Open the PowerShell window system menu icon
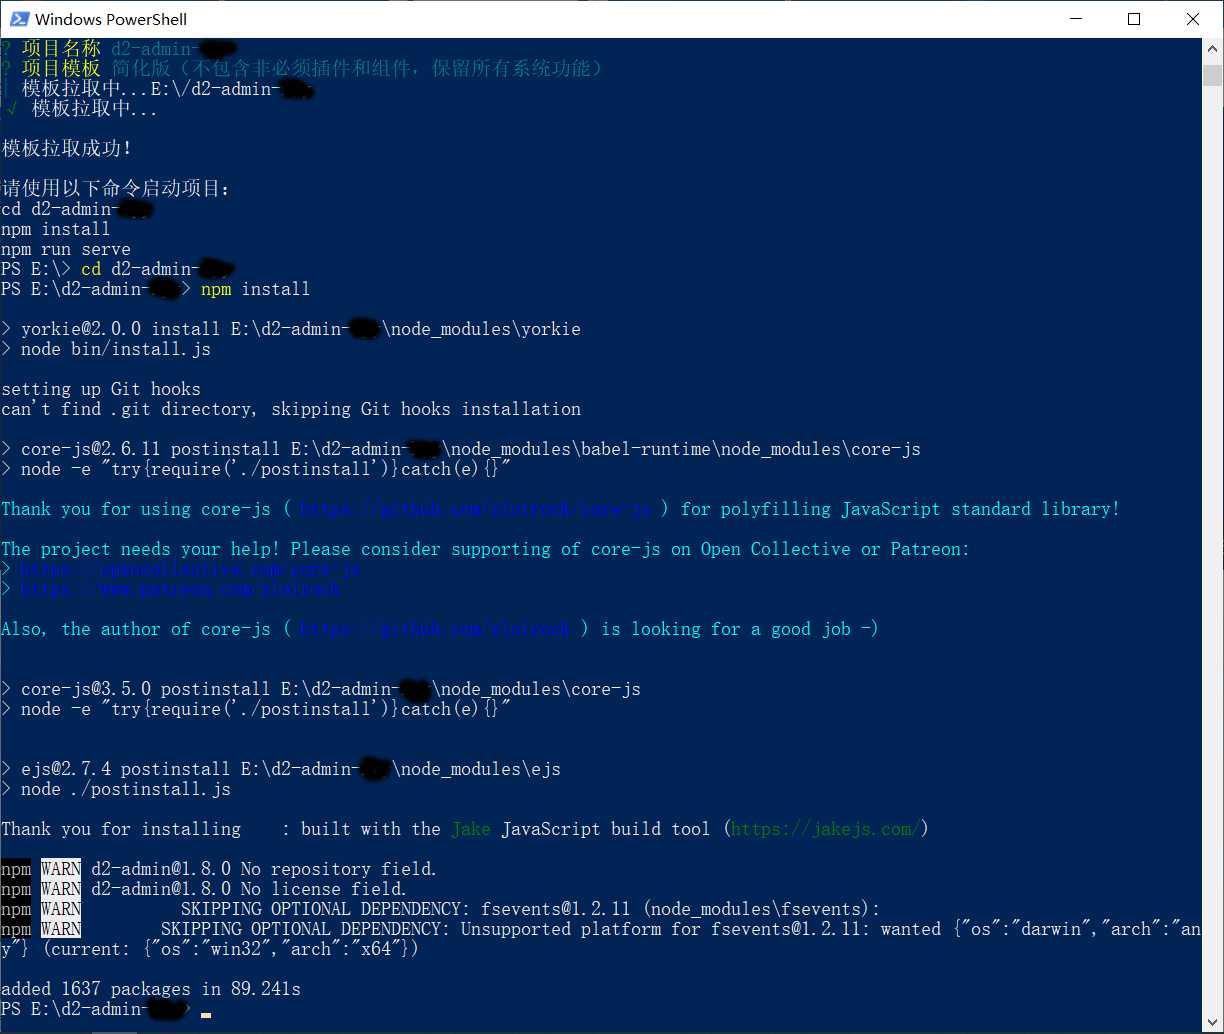This screenshot has height=1034, width=1224. (19, 19)
